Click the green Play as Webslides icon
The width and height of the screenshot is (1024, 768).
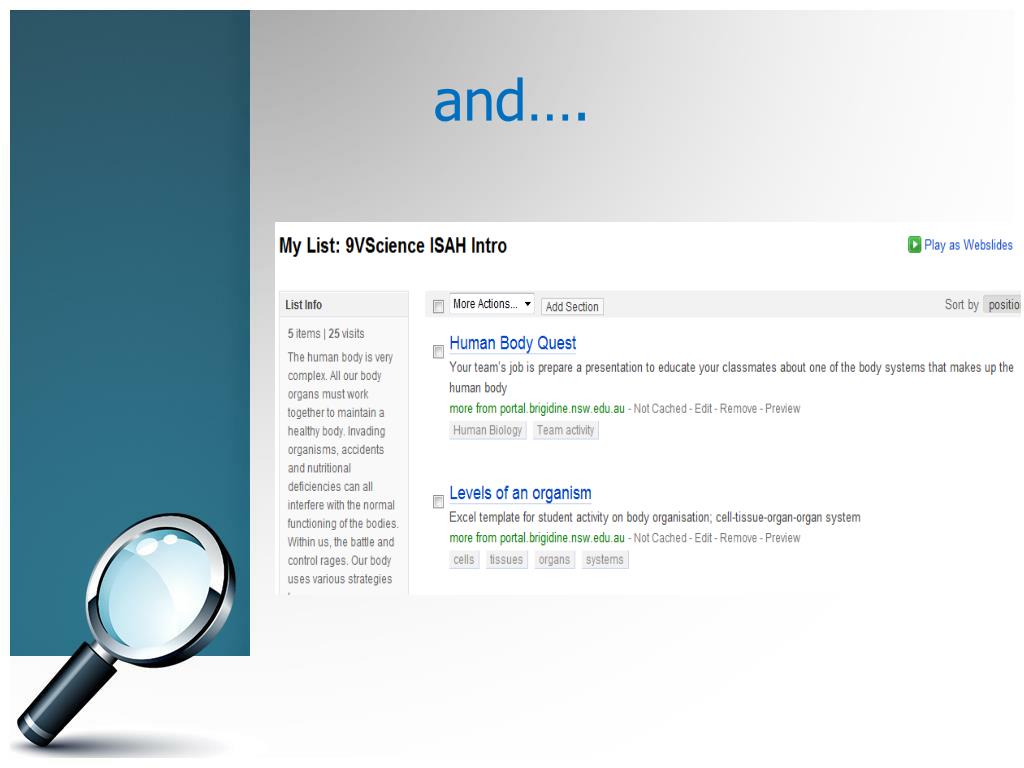(x=914, y=245)
